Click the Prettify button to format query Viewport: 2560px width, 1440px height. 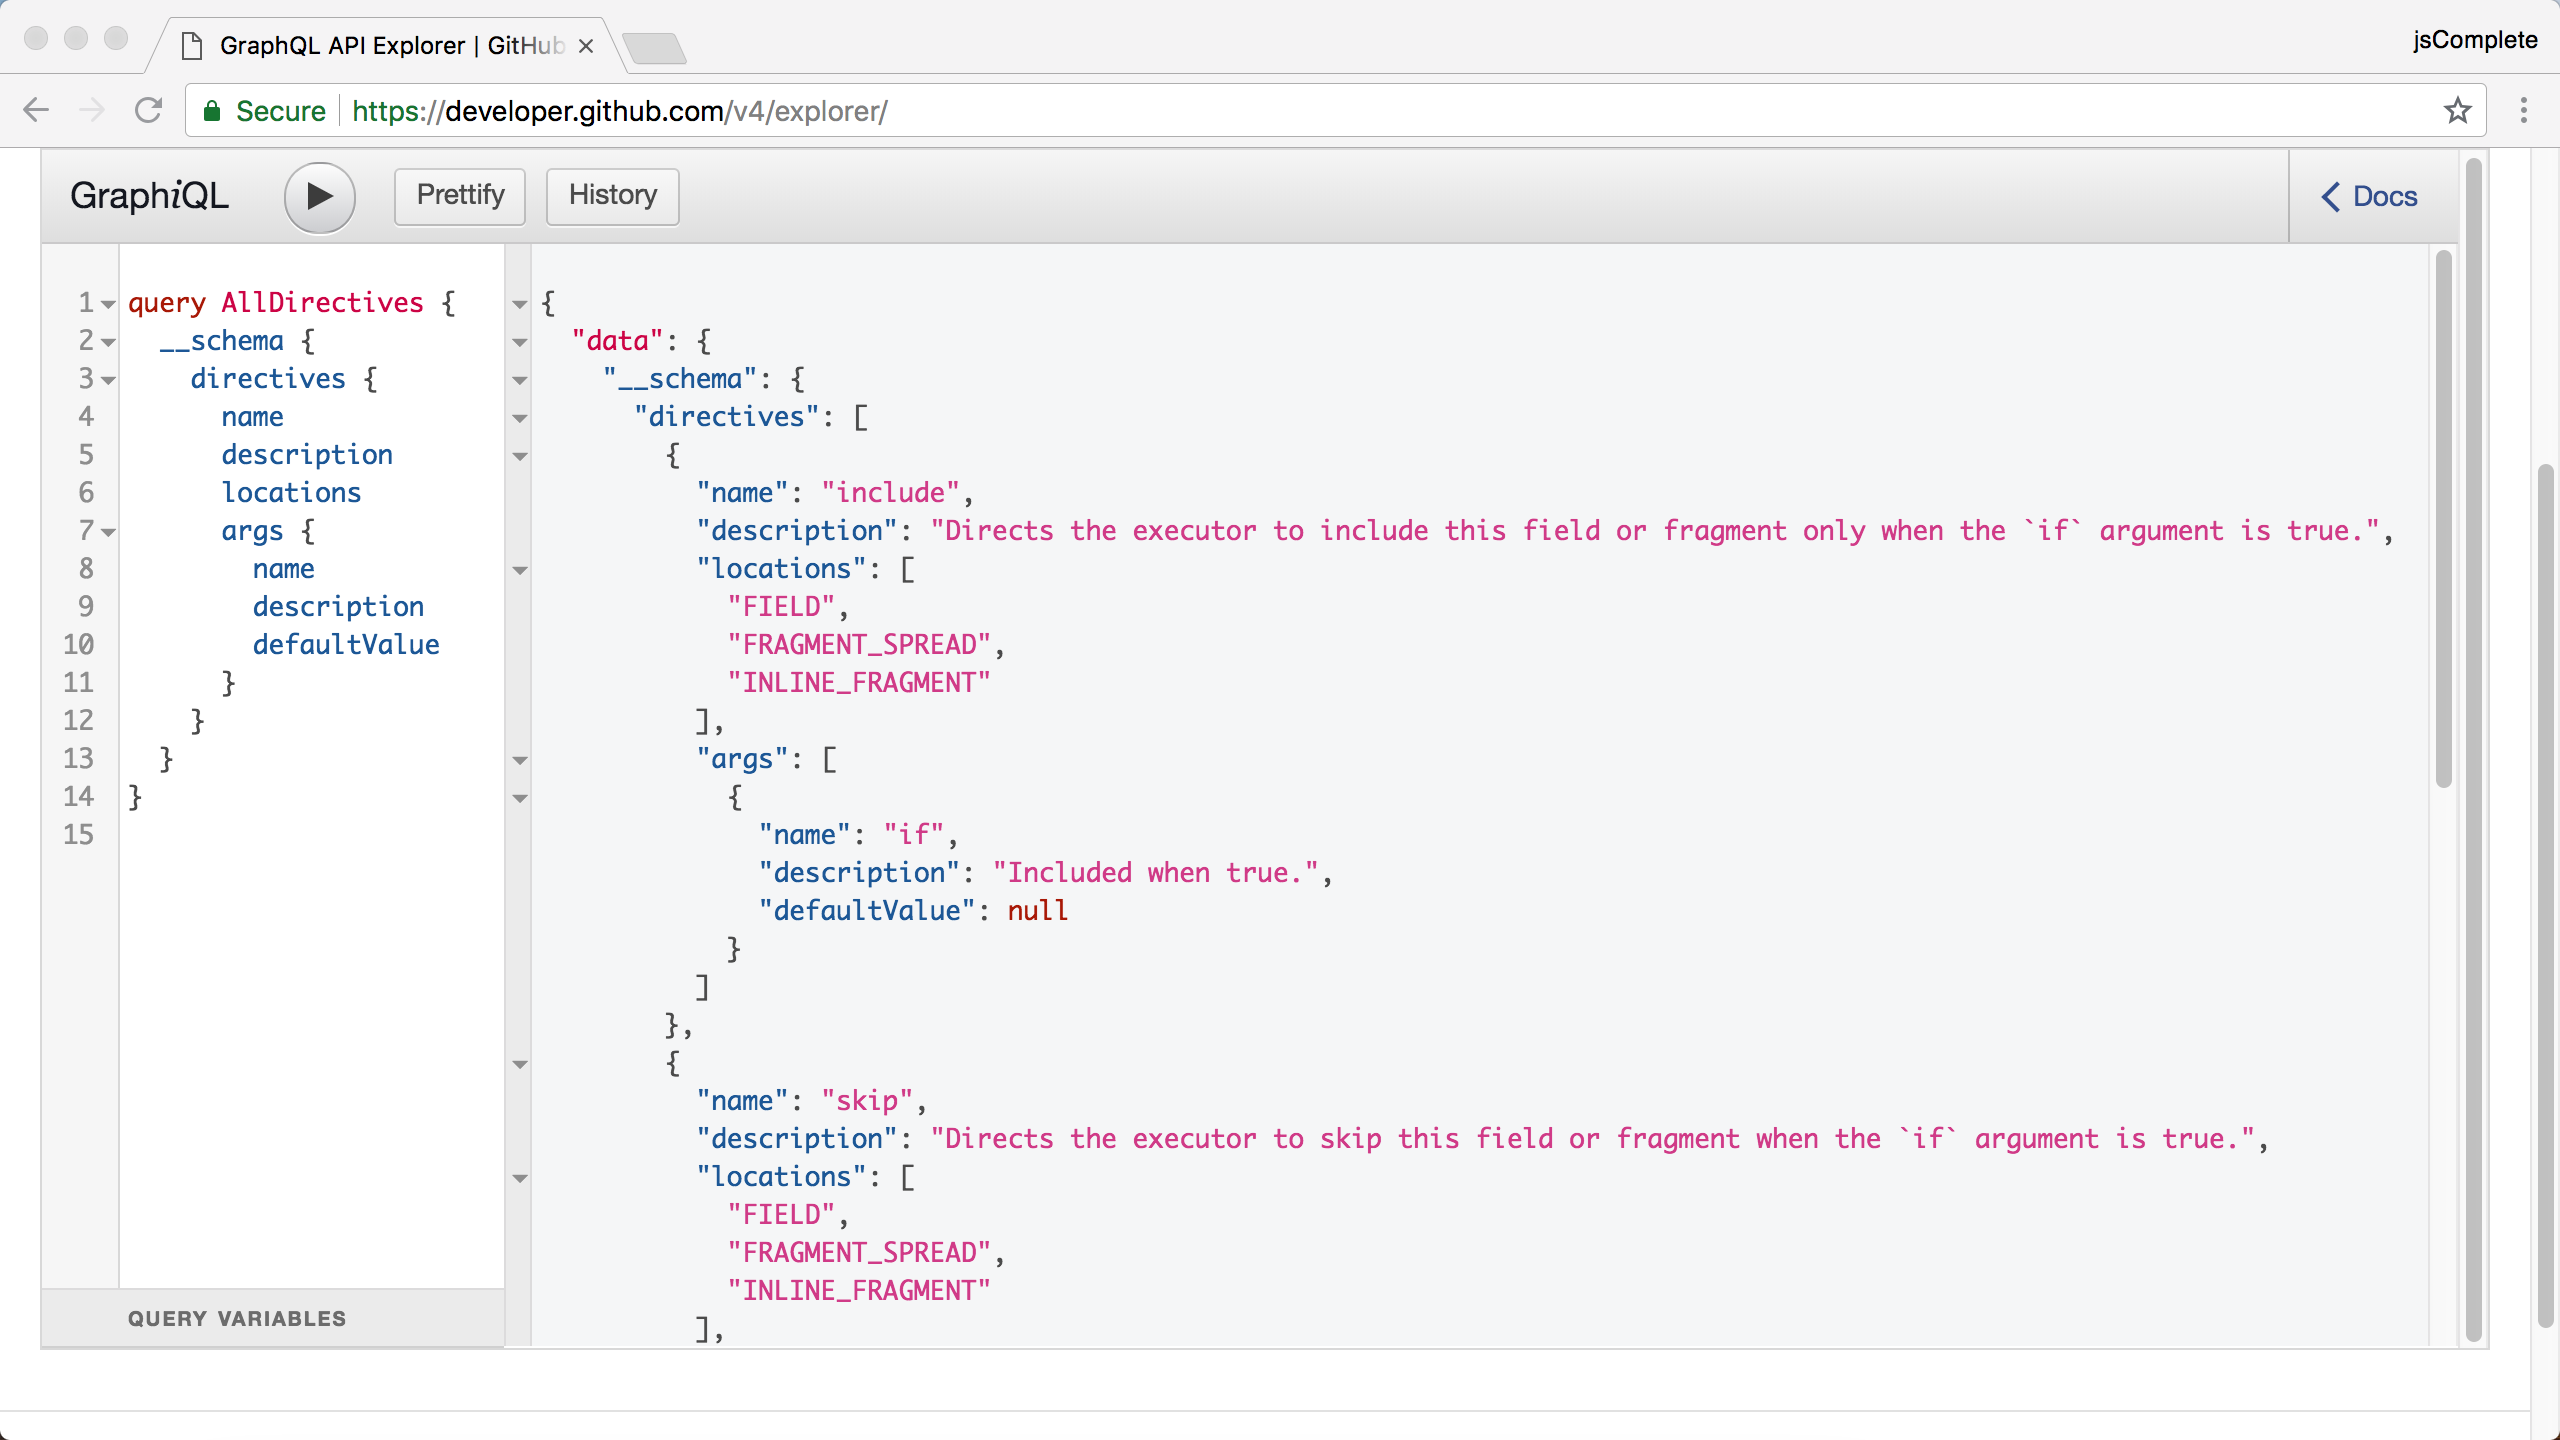tap(461, 193)
